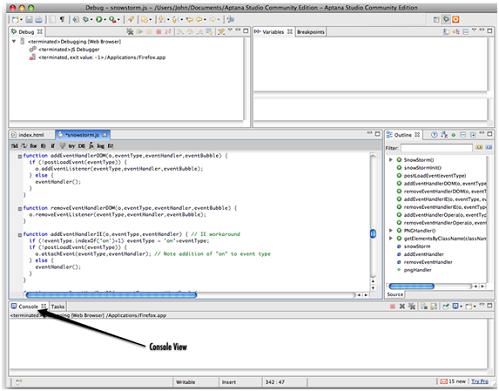Click Remove All Terminated Launches in Debug view
The width and height of the screenshot is (499, 391).
point(130,32)
